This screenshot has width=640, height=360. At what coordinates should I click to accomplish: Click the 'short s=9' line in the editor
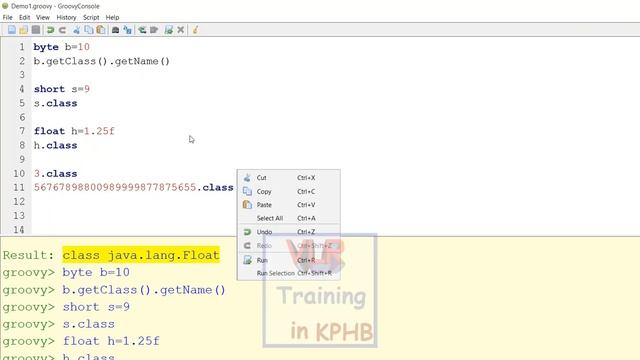coord(62,89)
